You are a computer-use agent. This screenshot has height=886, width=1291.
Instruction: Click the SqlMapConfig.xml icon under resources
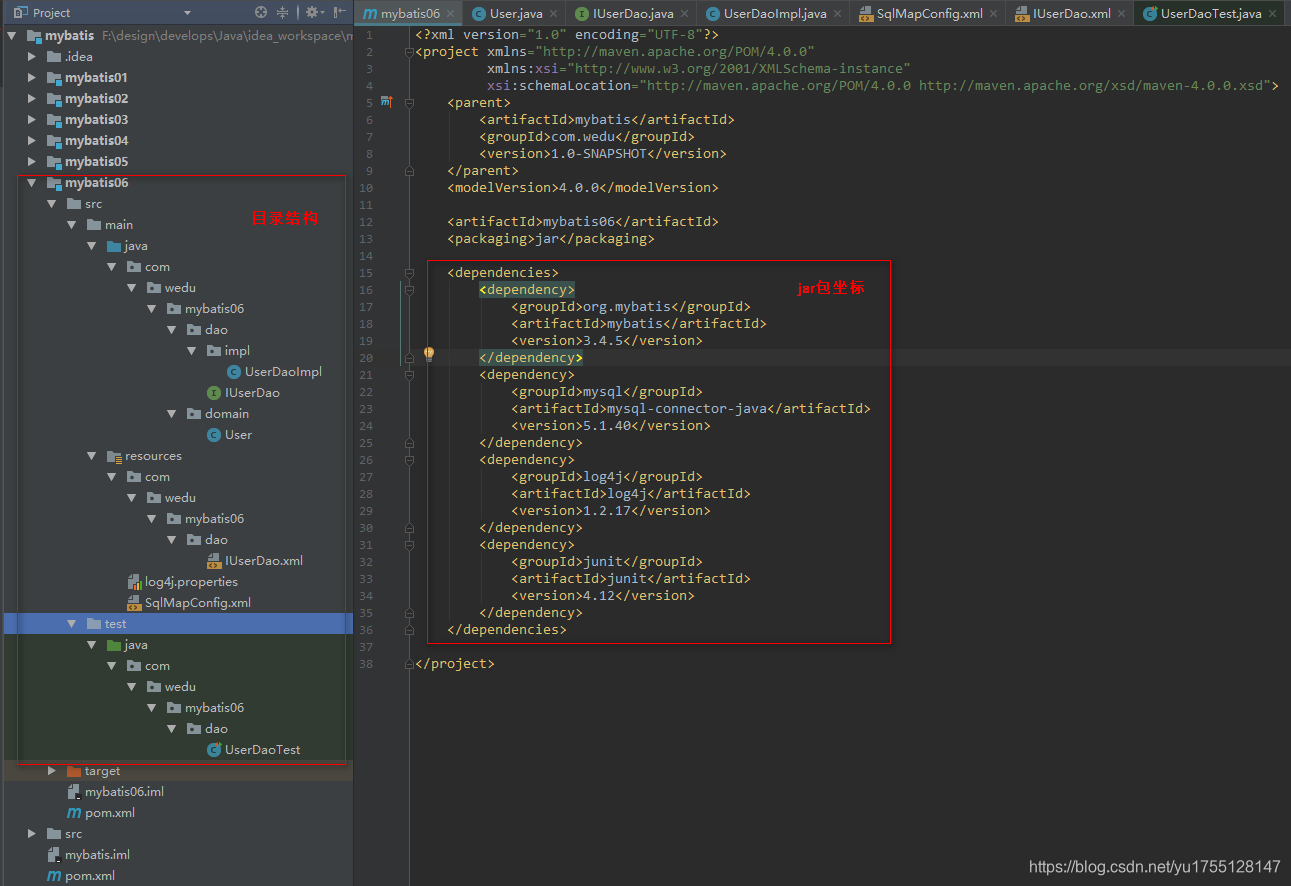(x=136, y=602)
